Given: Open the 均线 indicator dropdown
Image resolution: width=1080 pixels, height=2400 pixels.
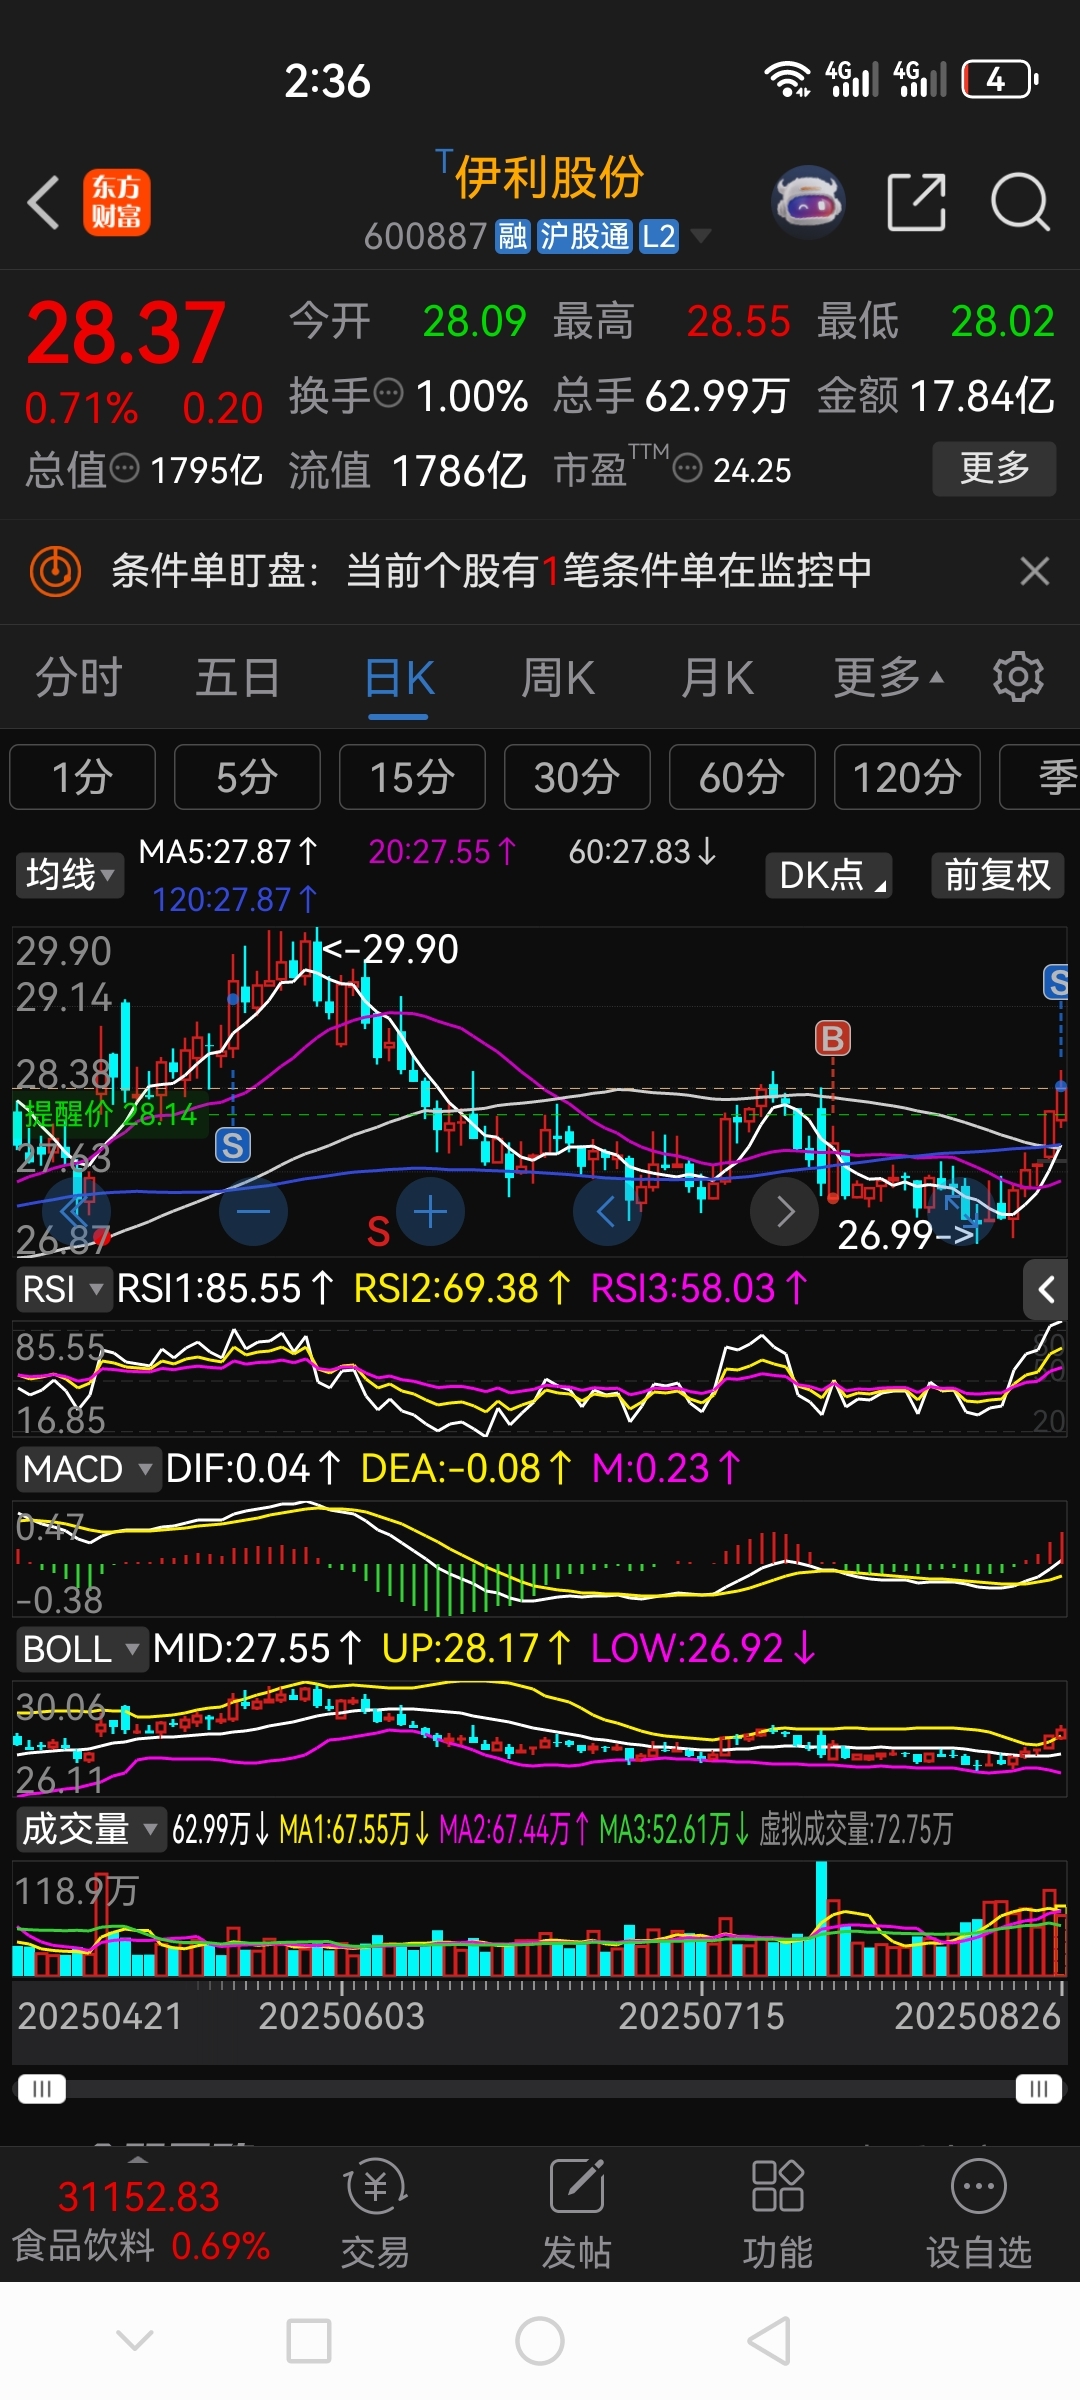Looking at the screenshot, I should [x=70, y=875].
